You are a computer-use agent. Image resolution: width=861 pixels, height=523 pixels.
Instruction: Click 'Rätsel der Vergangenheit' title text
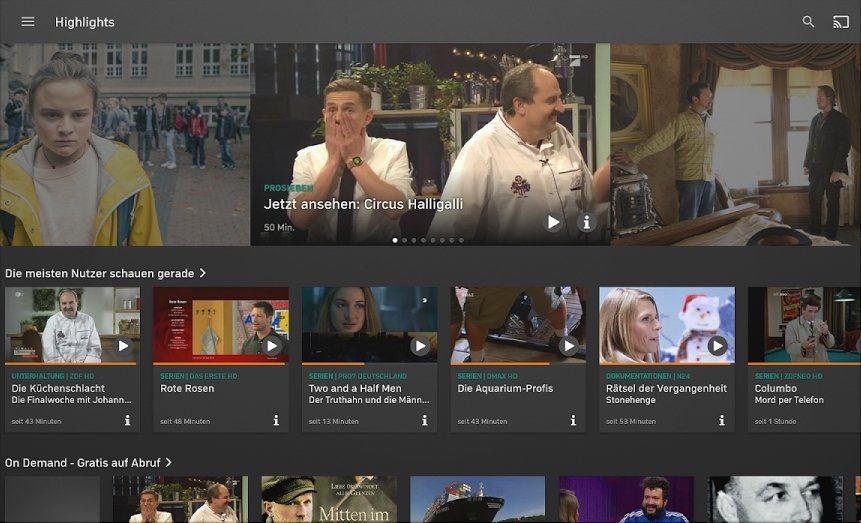666,388
